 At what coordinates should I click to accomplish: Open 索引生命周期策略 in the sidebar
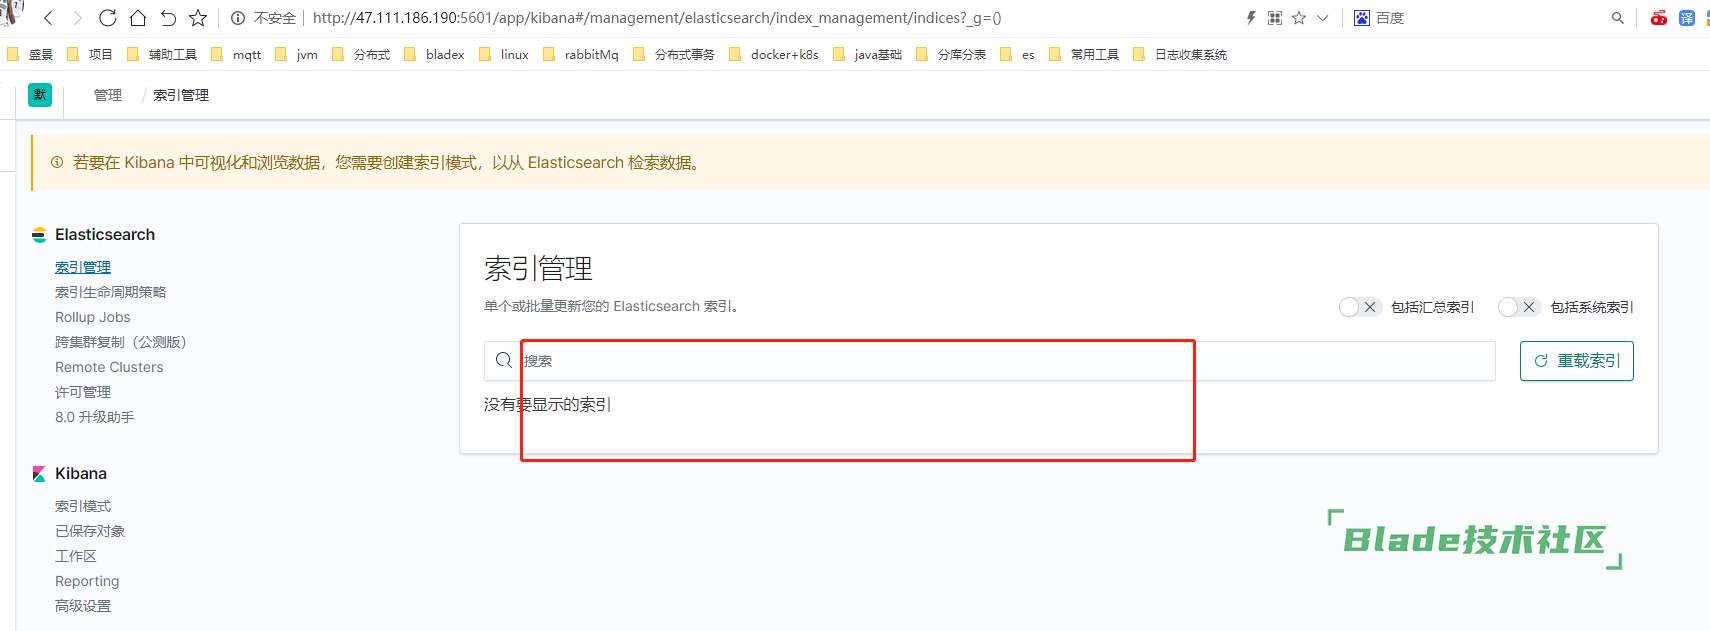pos(111,292)
